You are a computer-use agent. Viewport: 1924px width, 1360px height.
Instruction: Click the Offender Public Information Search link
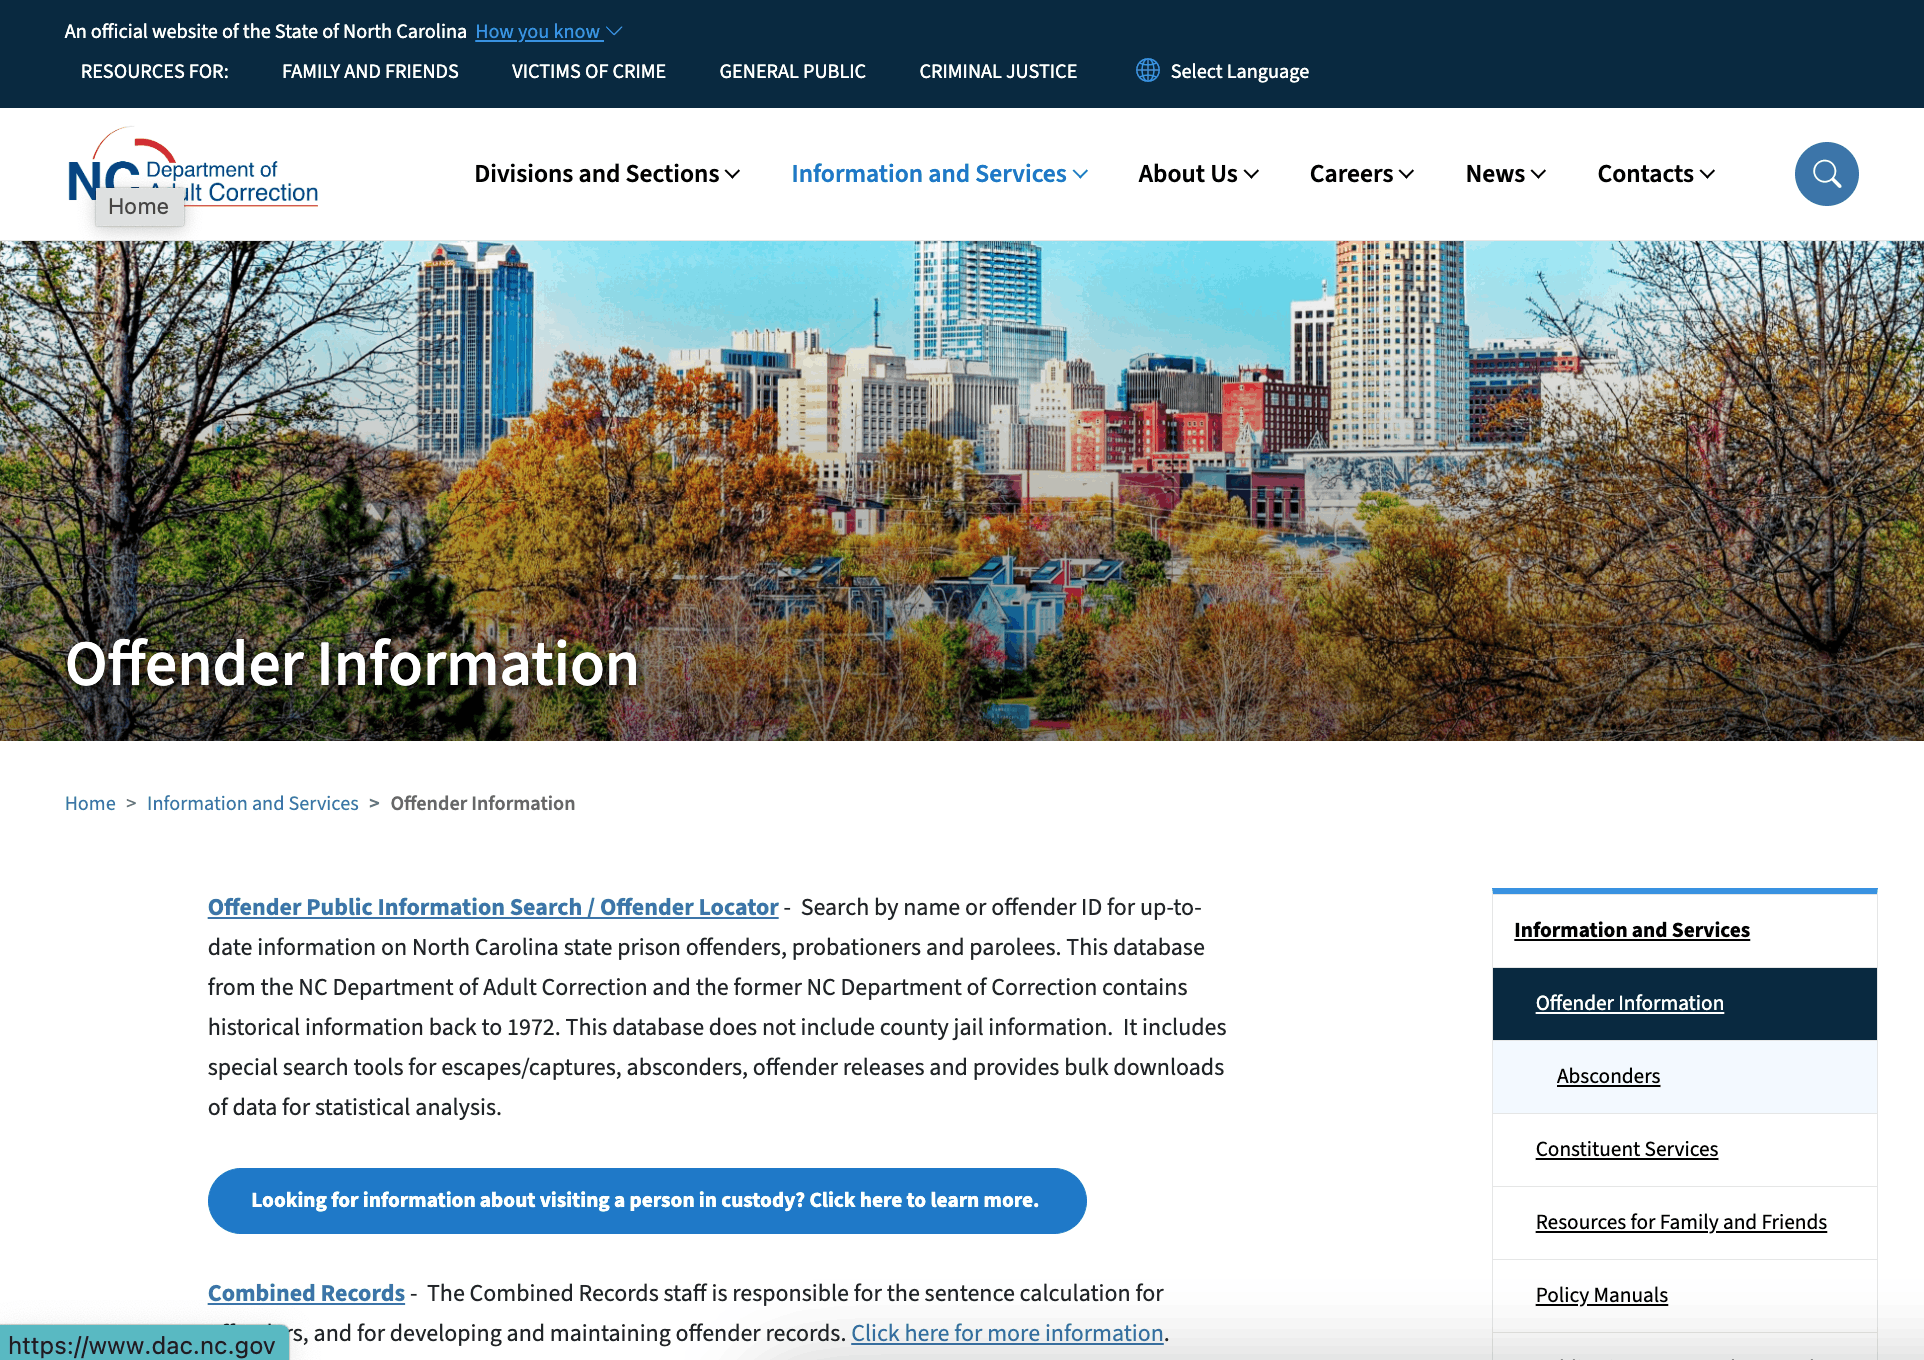[492, 906]
